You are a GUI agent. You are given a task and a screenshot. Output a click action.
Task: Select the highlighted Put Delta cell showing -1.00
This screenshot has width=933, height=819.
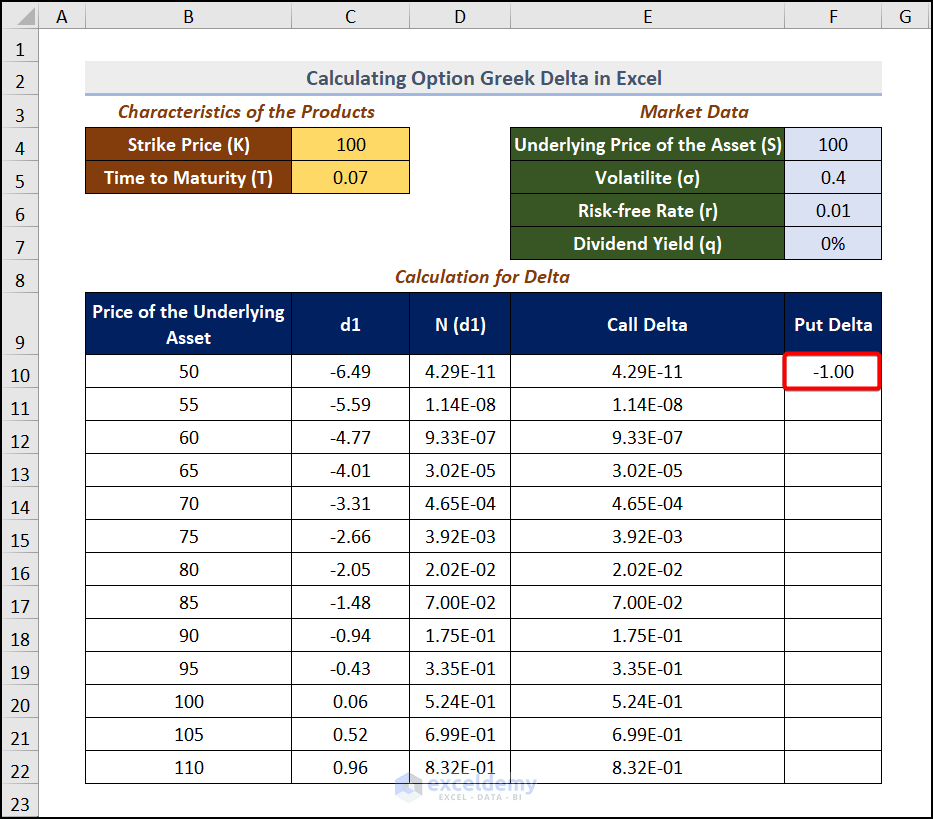833,371
